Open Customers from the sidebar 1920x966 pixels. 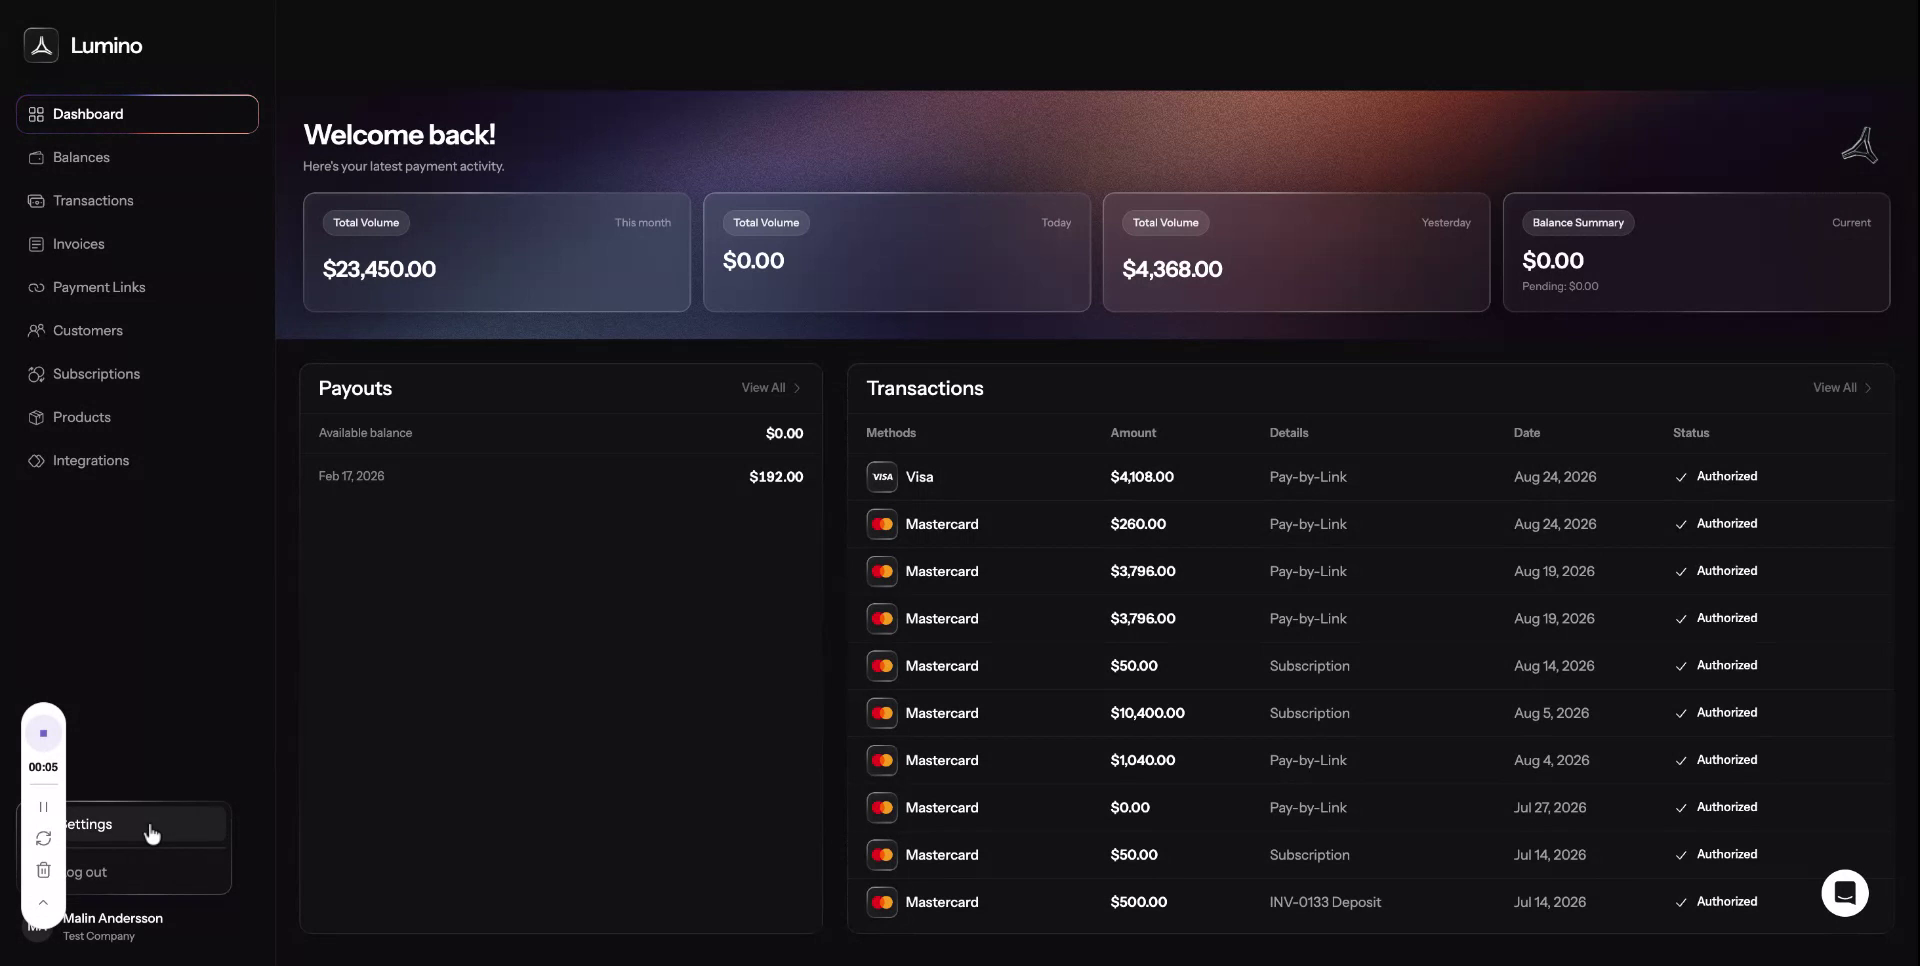(x=137, y=331)
